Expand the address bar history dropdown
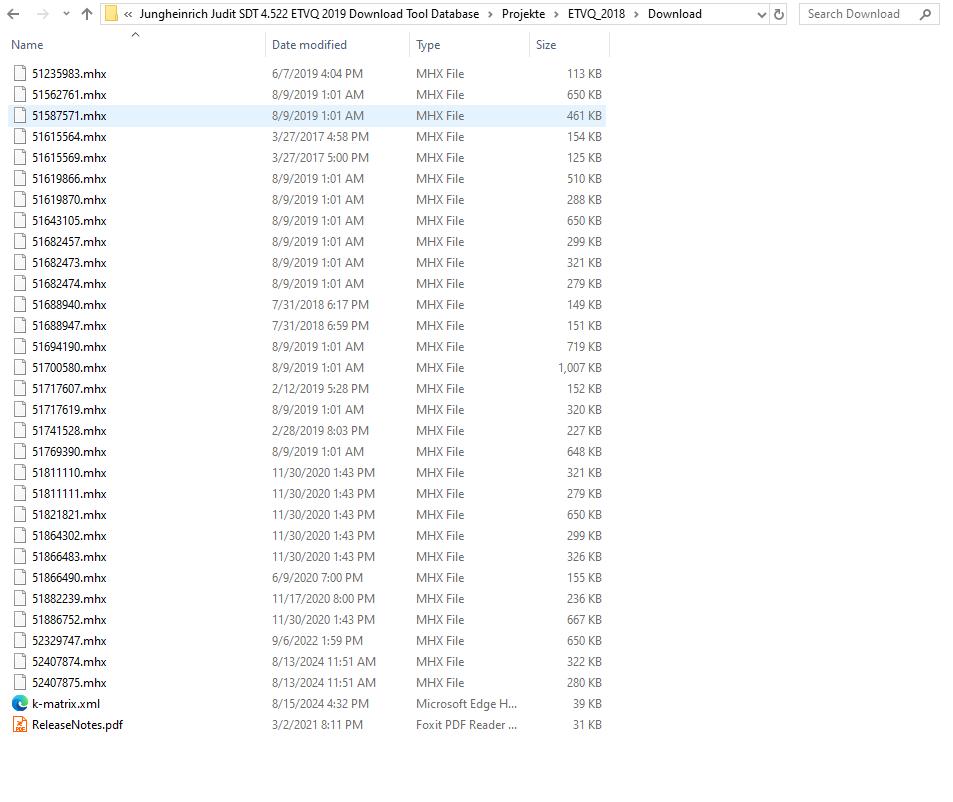Screen dimensions: 953x802 762,14
